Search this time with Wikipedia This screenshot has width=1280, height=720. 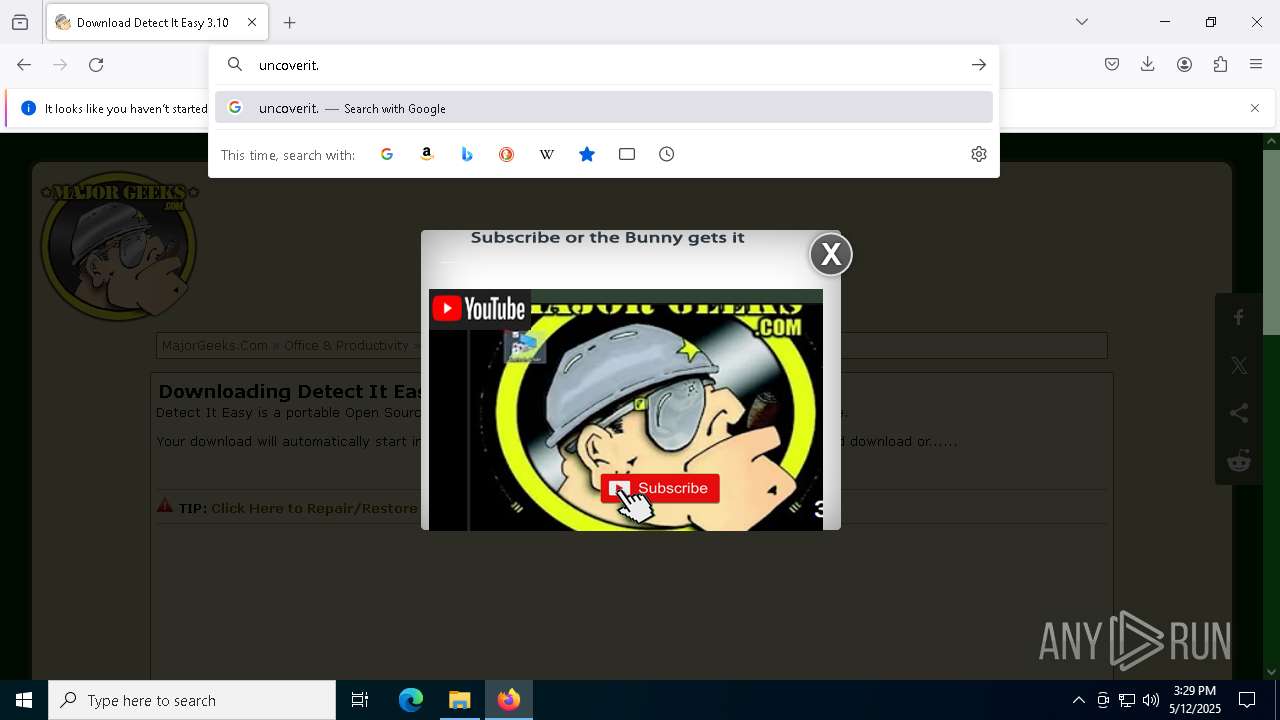point(547,154)
